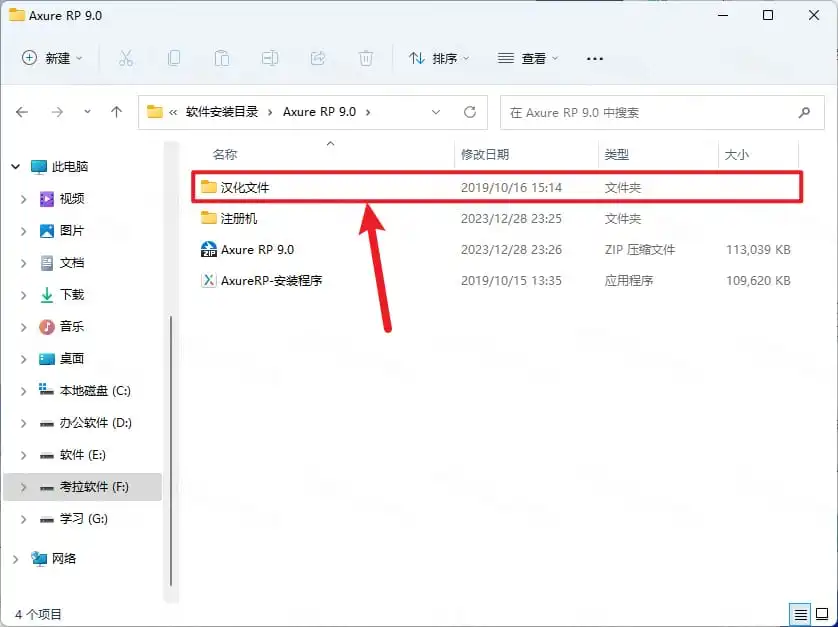This screenshot has width=838, height=627.
Task: Click the Delete trash can icon
Action: coord(366,58)
